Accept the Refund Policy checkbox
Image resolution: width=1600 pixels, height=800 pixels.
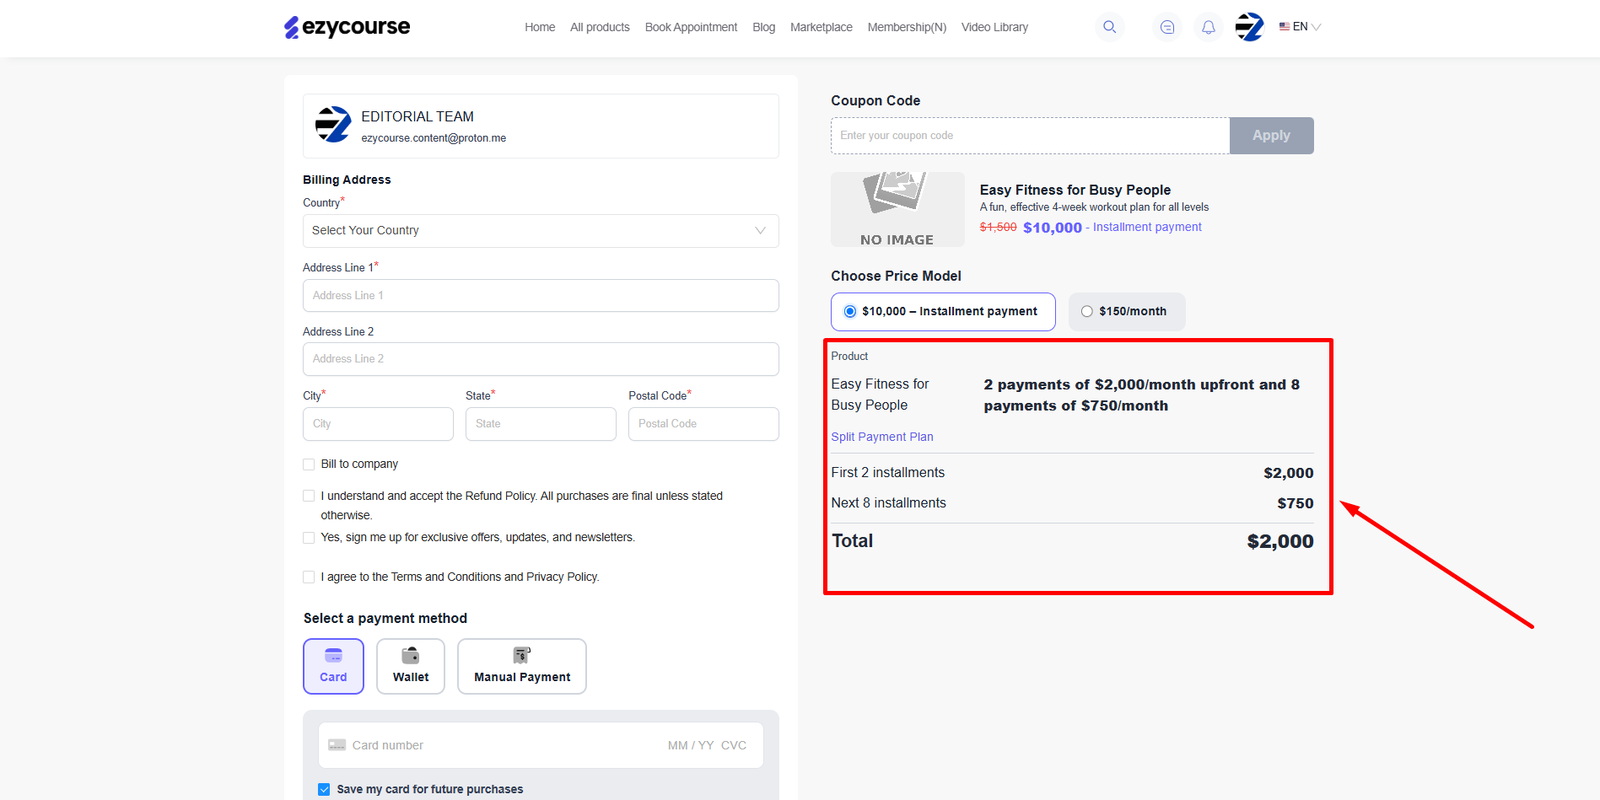(309, 496)
